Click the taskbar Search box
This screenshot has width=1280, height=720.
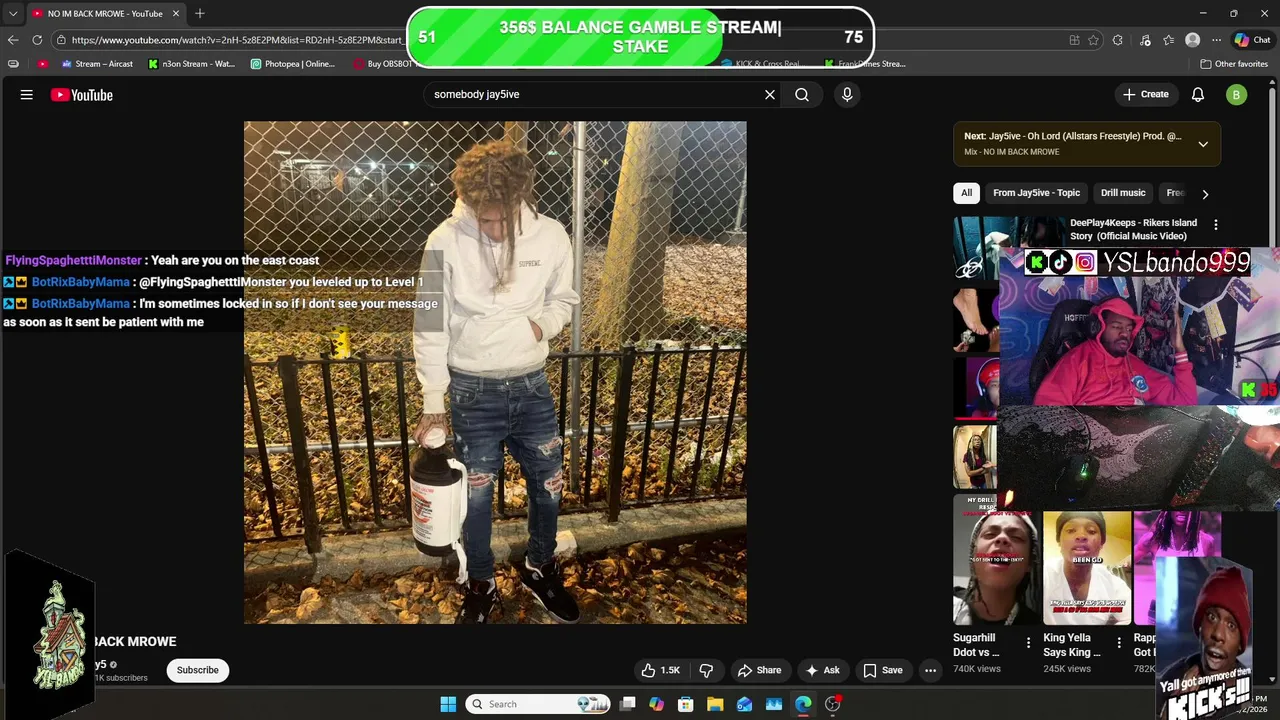[x=540, y=704]
